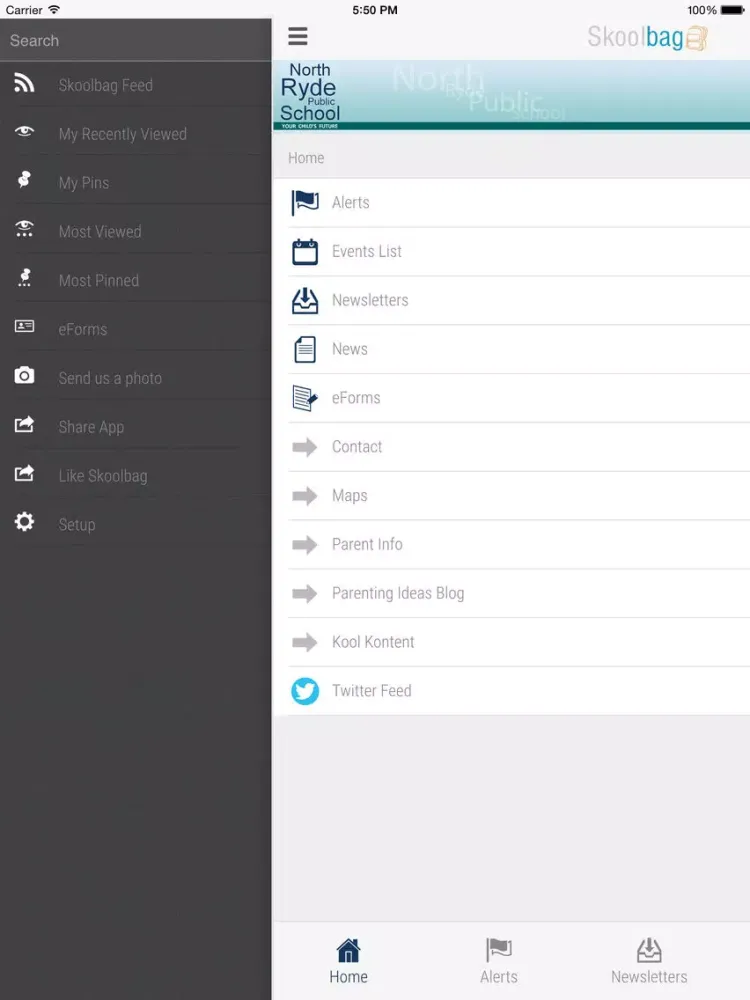Switch to the Home bottom tab

[348, 961]
